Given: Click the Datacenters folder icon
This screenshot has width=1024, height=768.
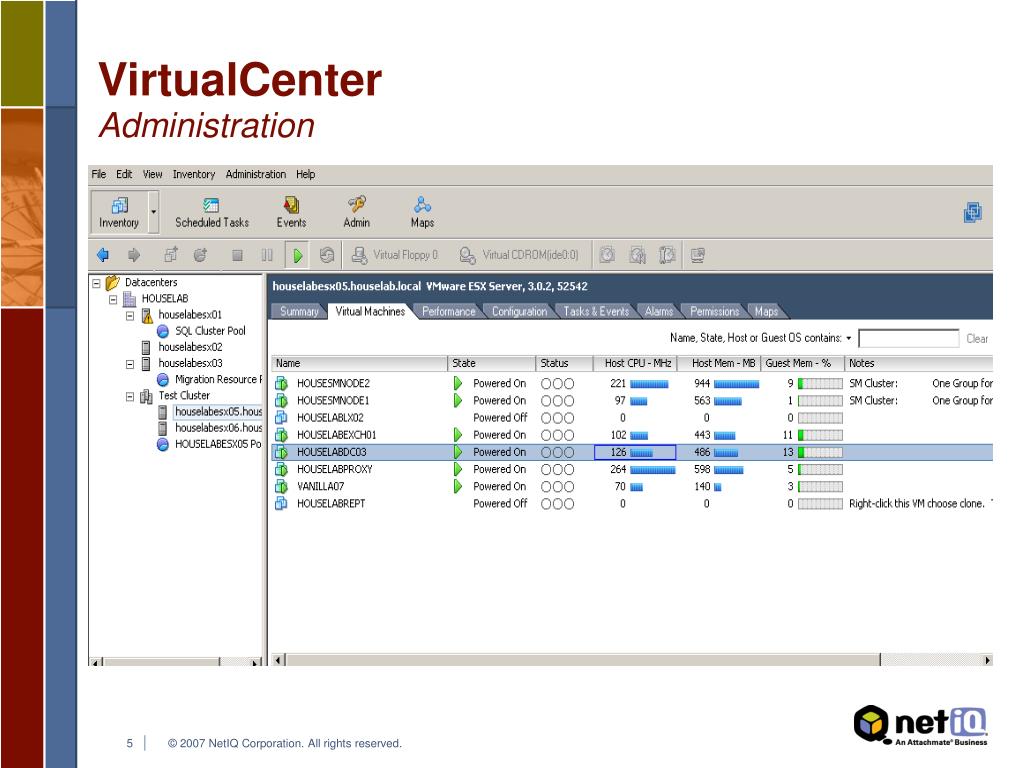Looking at the screenshot, I should (112, 282).
